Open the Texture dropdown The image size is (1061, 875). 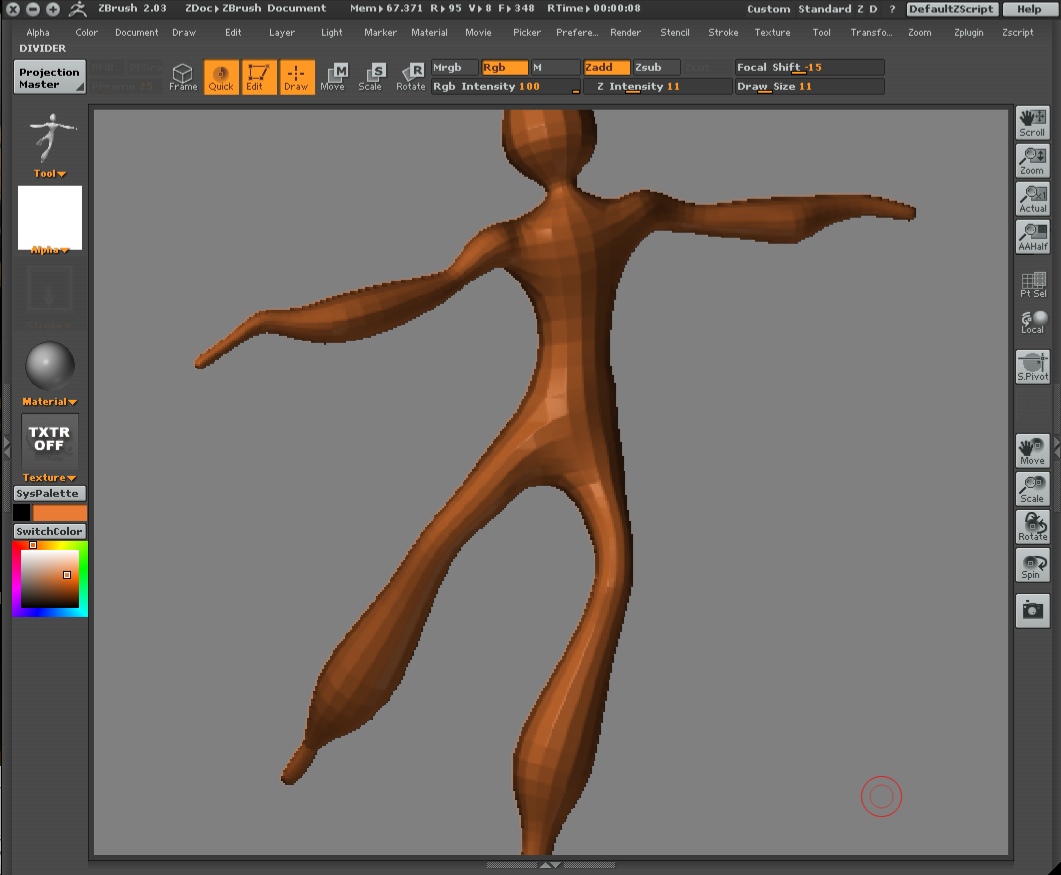(x=47, y=477)
